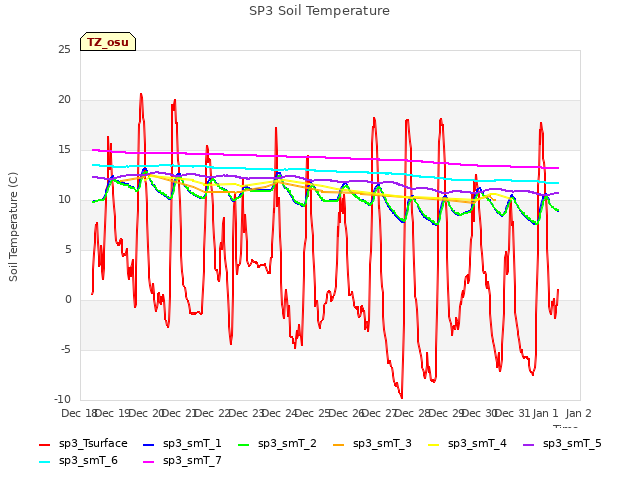
Task: Click the 0 y-axis tick label
Action: point(68,300)
